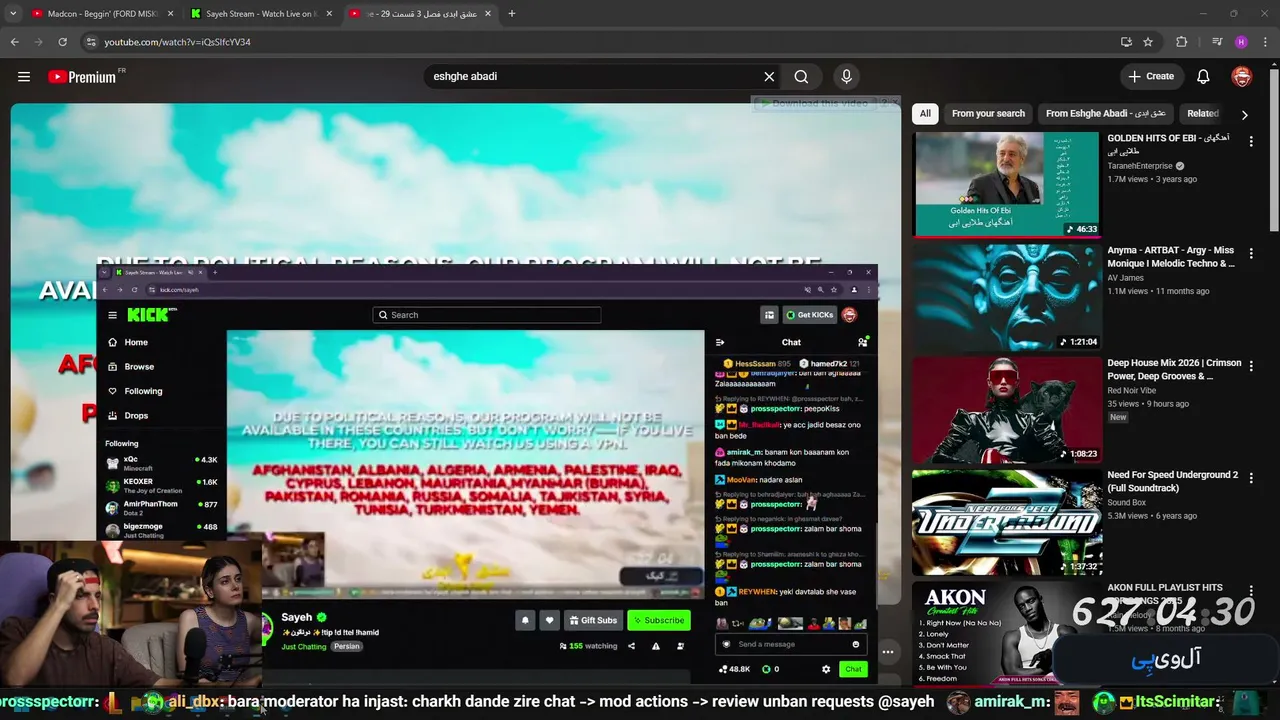1280x720 pixels.
Task: Click the Kick chat 'Send a message' field
Action: click(x=790, y=644)
